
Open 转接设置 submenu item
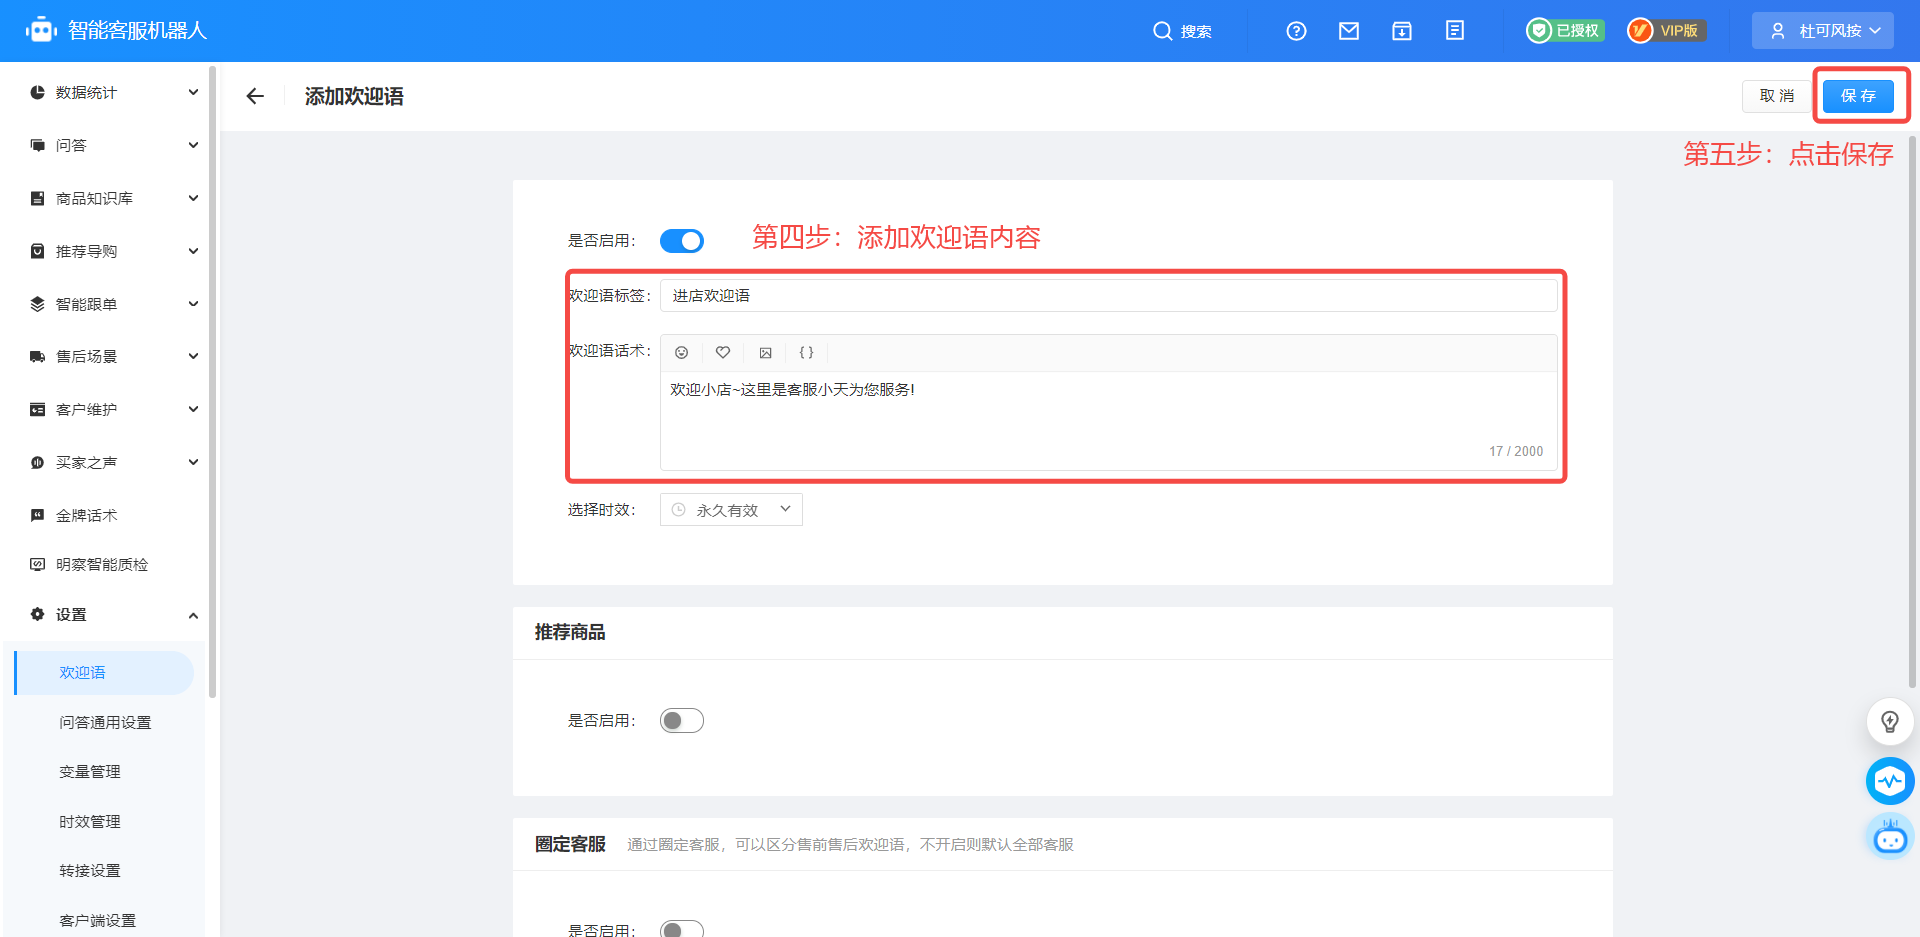tap(90, 871)
